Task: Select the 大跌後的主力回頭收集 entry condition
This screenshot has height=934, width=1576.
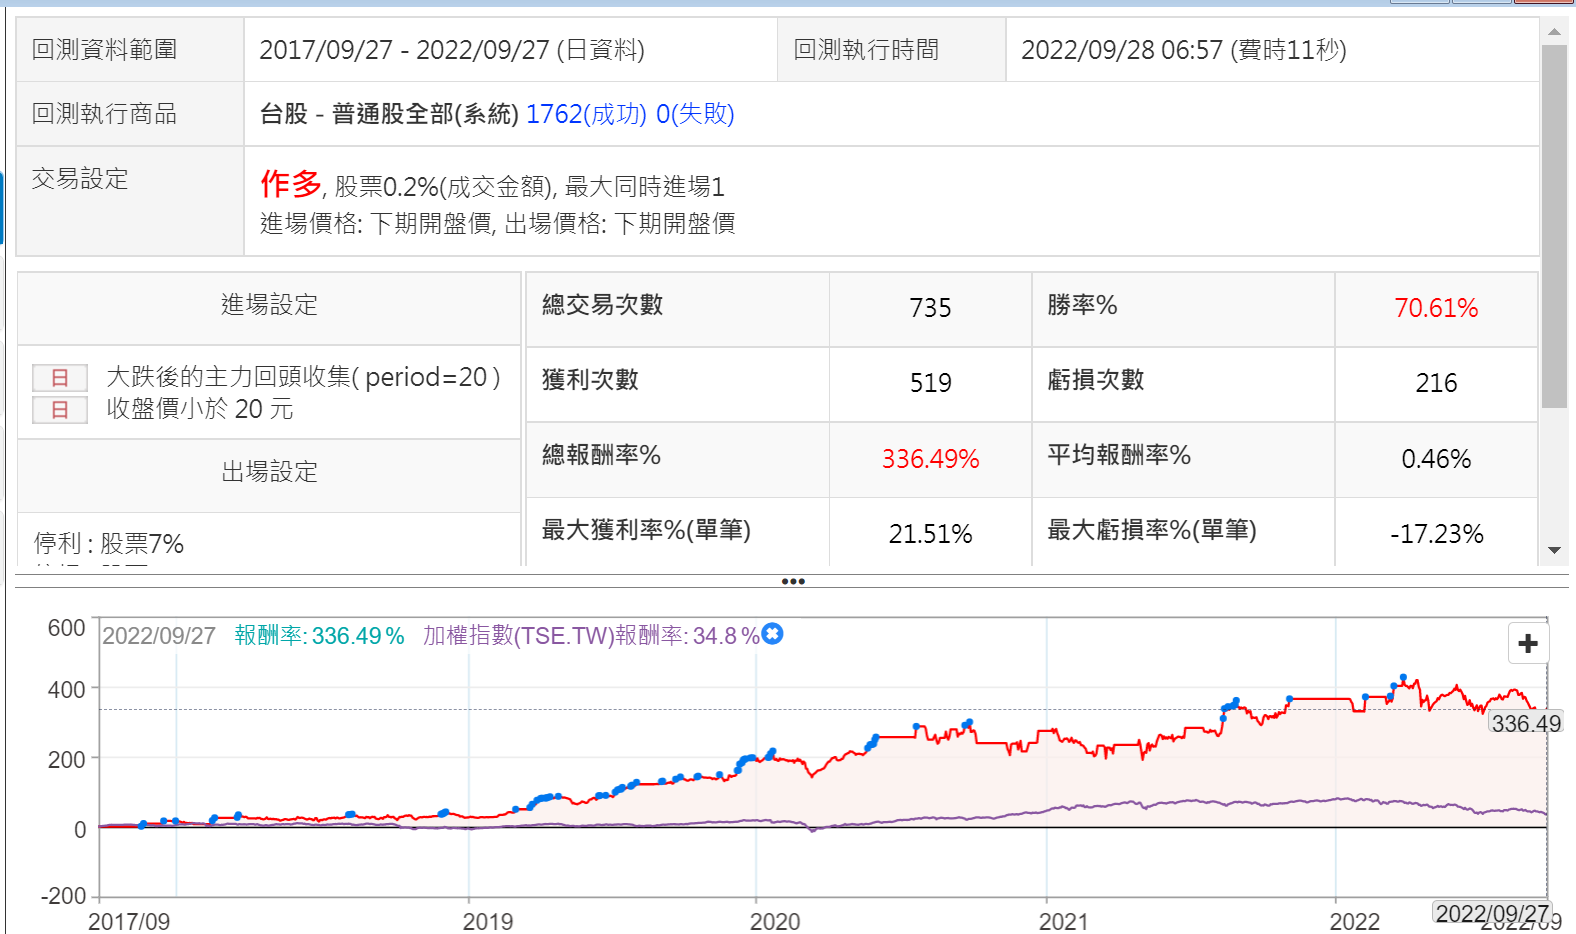Action: click(303, 377)
